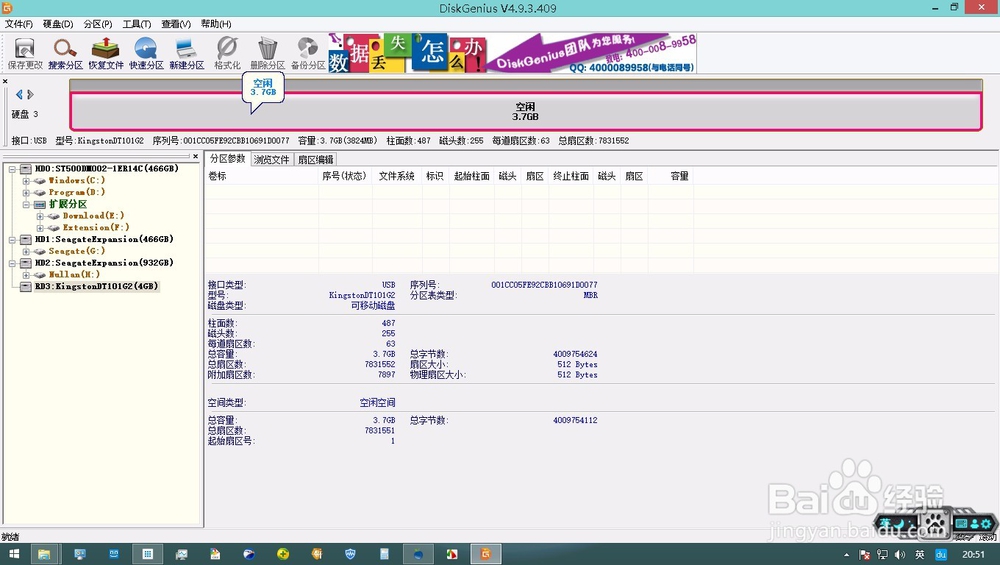The image size is (1000, 565).
Task: Click the Backup Partition (备份分区) icon
Action: click(x=308, y=53)
